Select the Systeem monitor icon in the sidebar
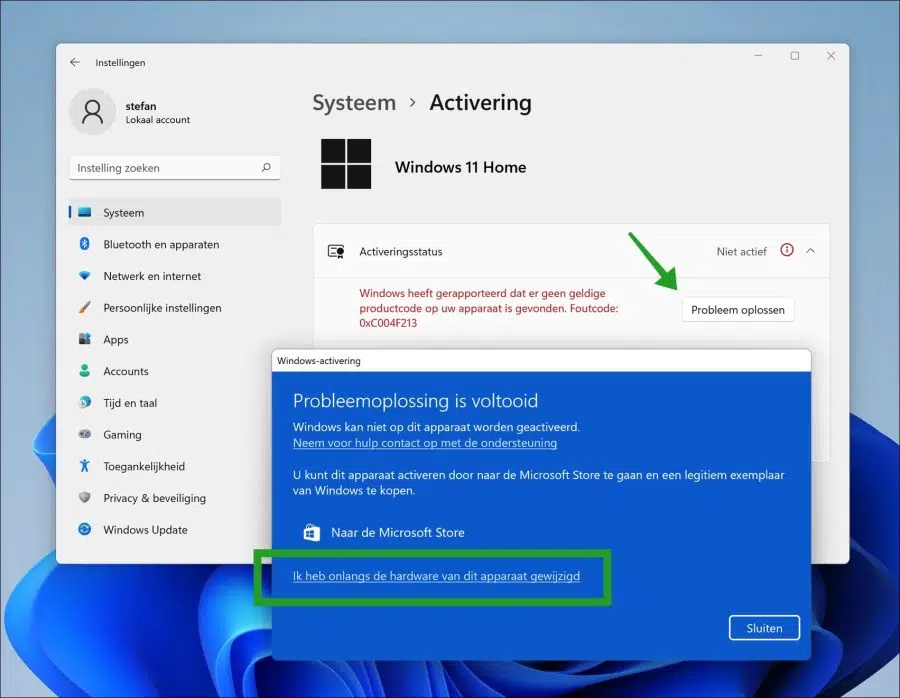This screenshot has width=900, height=698. (85, 212)
